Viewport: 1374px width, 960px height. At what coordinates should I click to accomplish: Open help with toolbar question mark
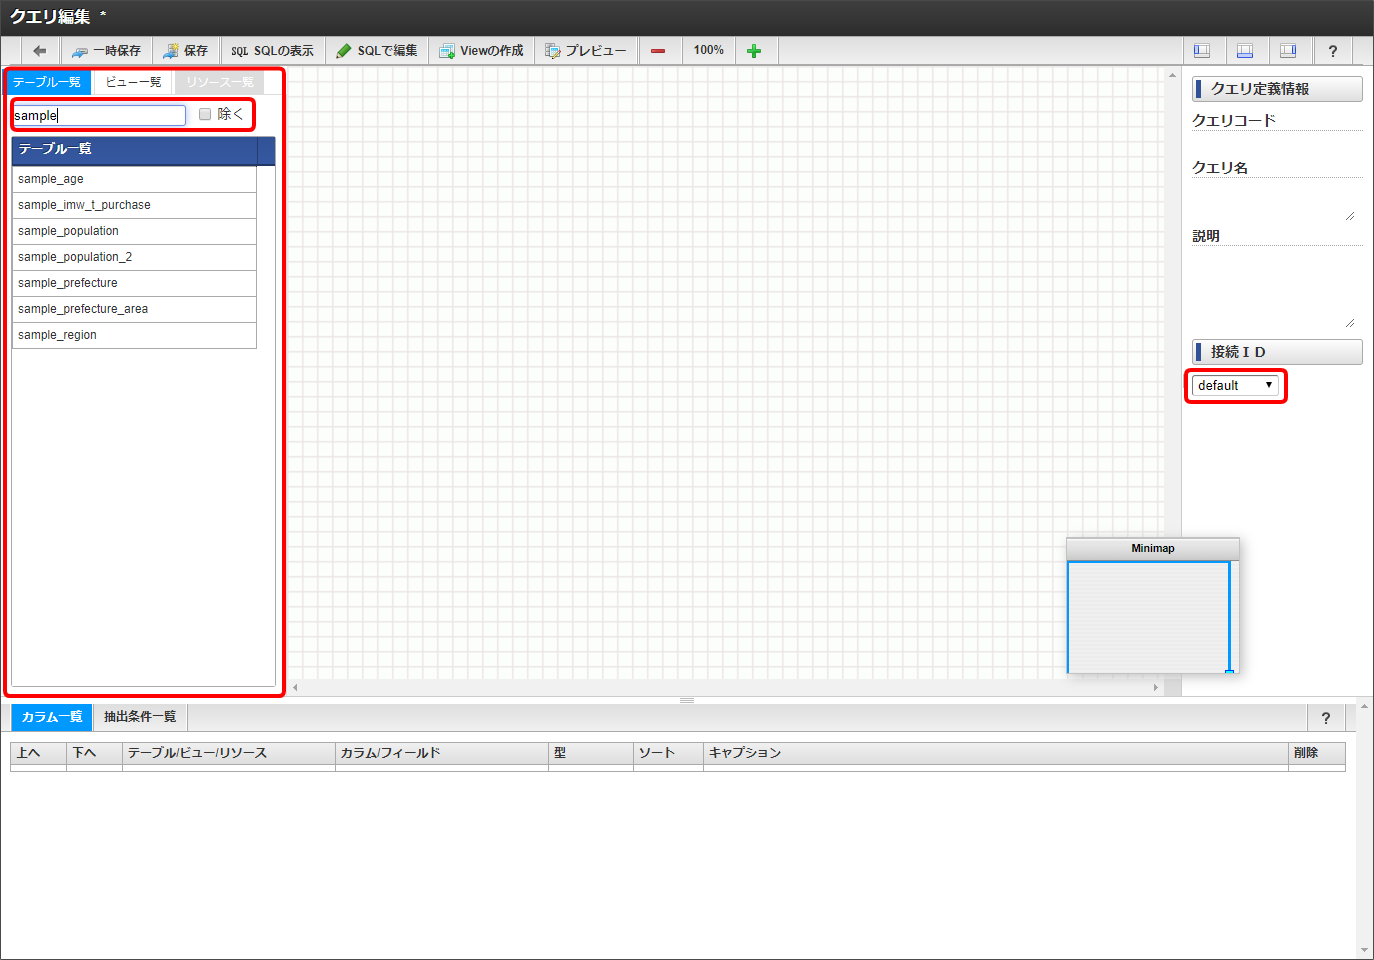point(1332,51)
